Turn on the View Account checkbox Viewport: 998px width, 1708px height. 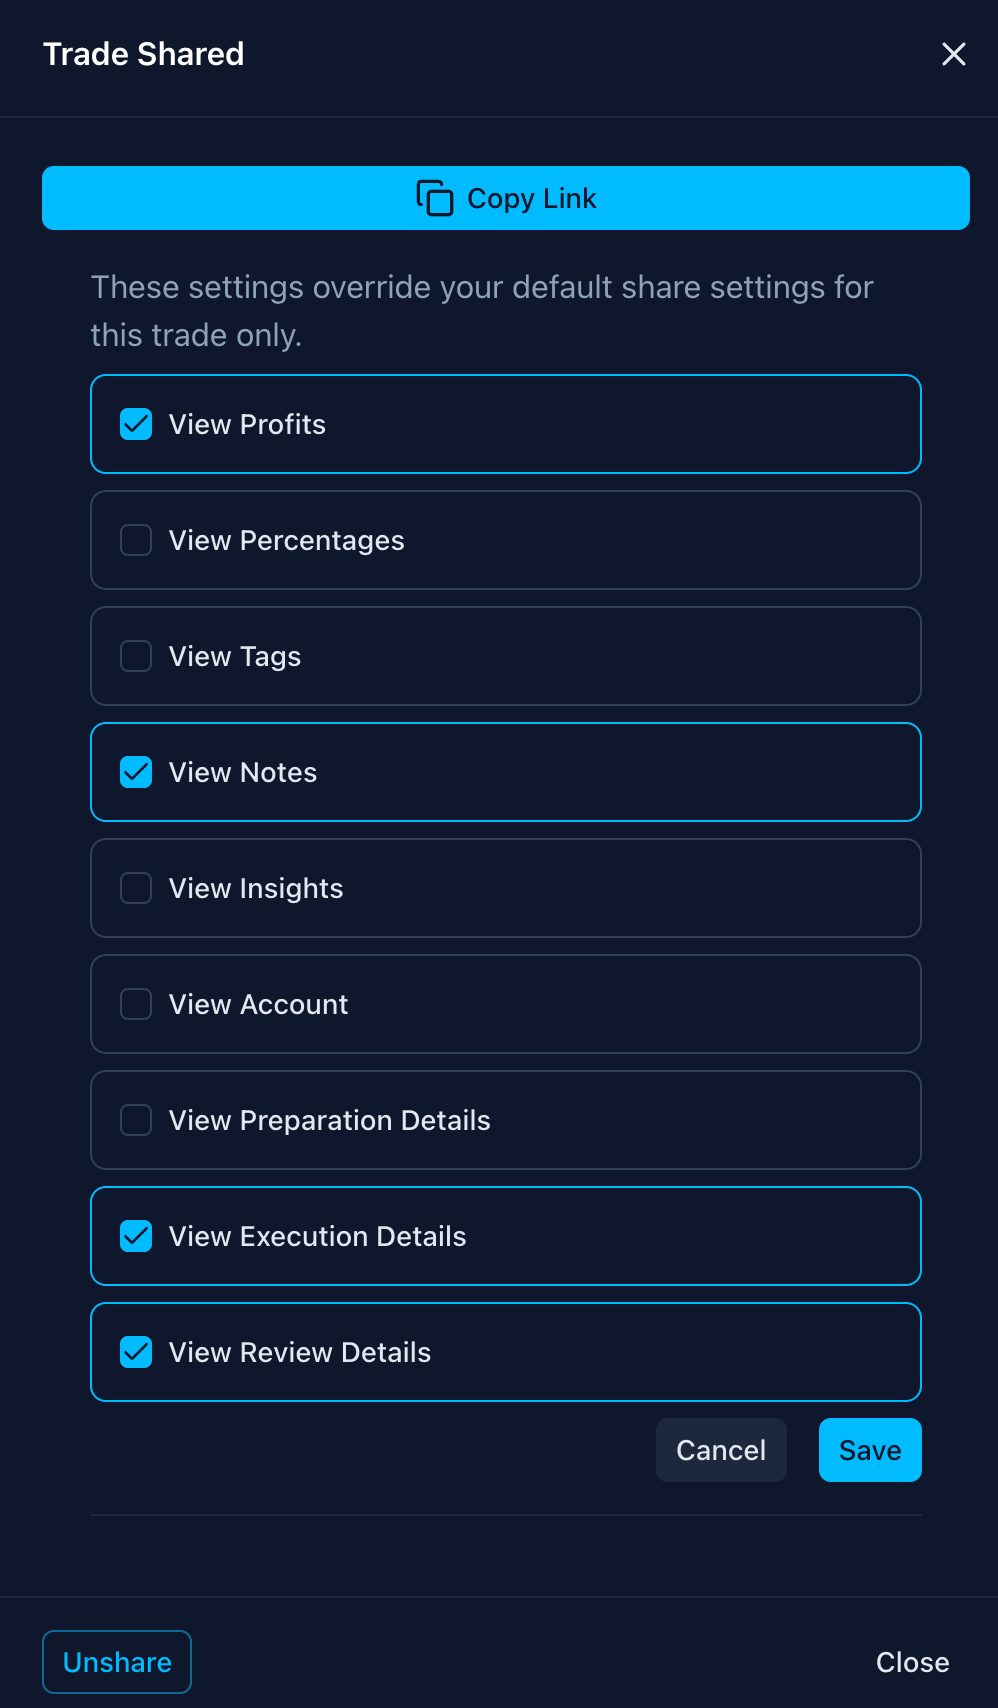click(x=136, y=1004)
